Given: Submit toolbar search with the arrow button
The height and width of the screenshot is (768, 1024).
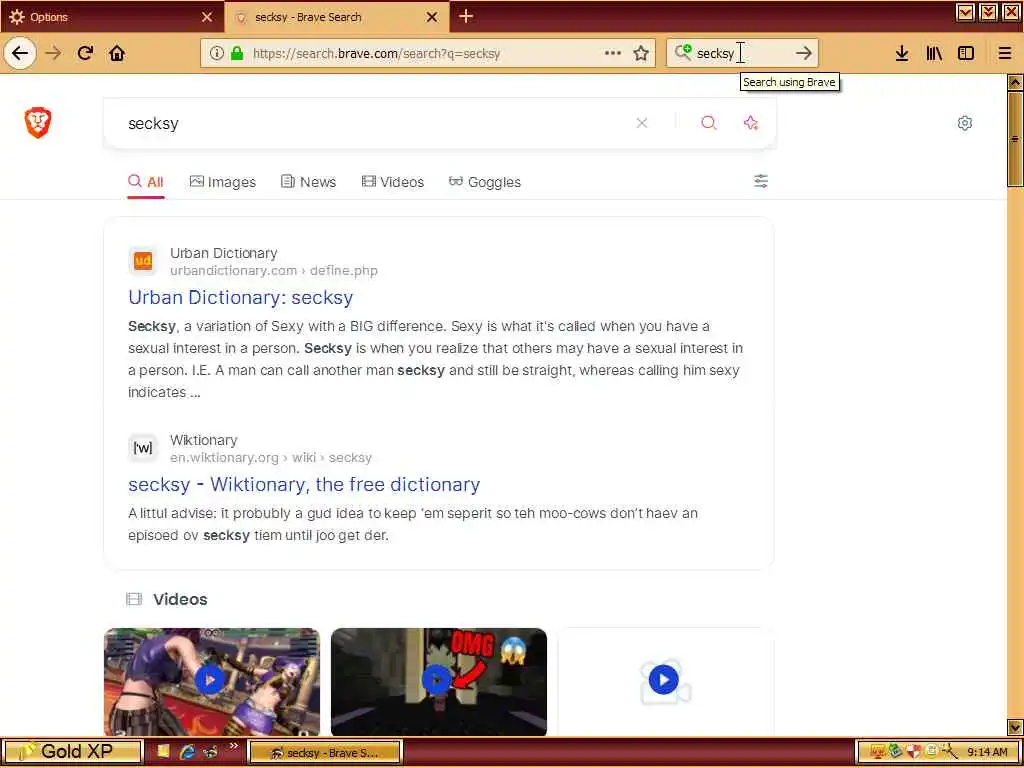Looking at the screenshot, I should [804, 53].
